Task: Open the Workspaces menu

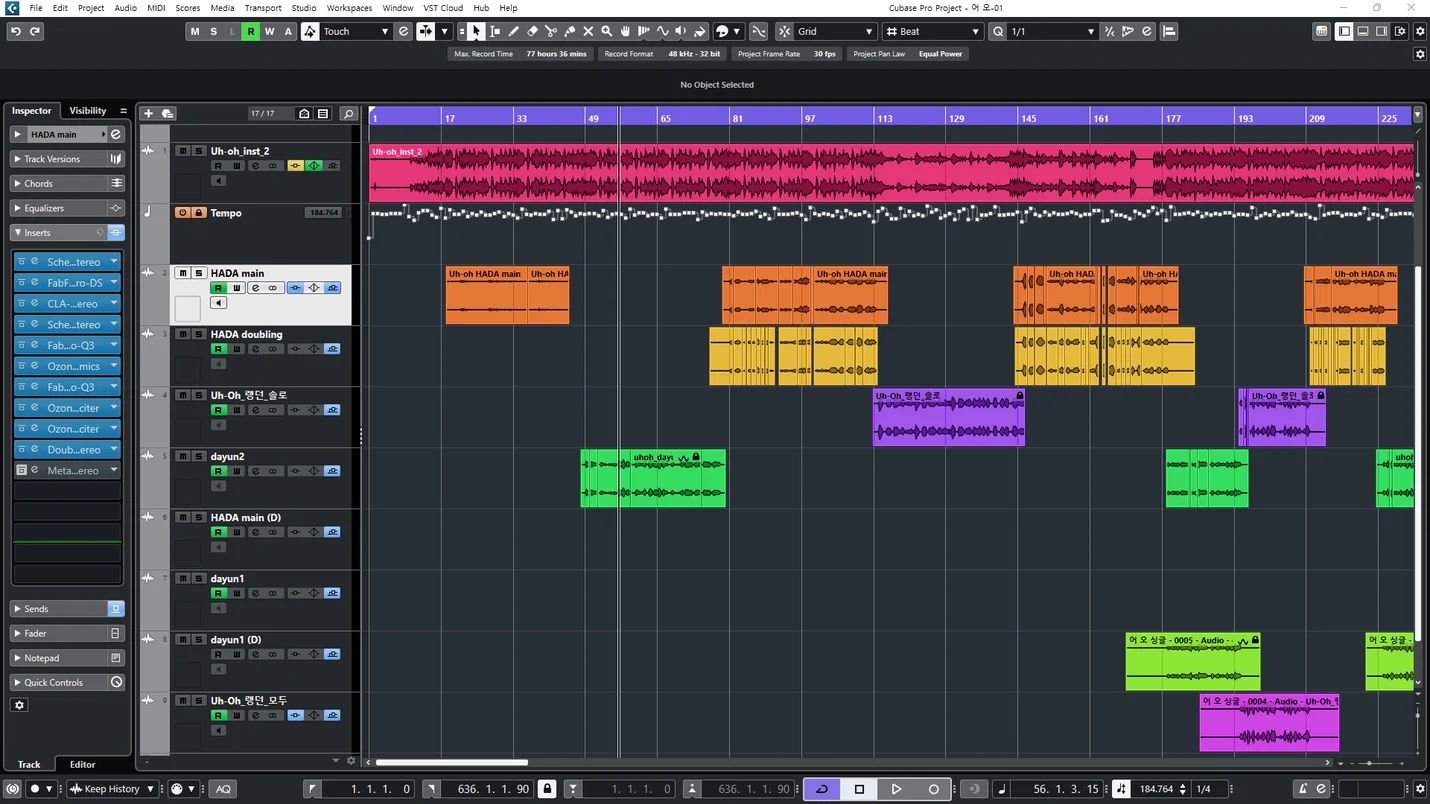Action: (x=349, y=8)
